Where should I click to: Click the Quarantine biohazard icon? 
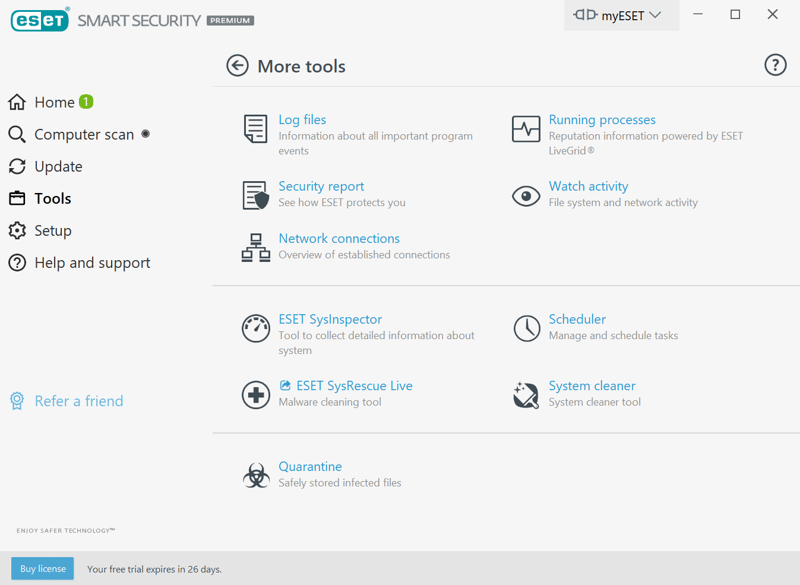point(256,475)
